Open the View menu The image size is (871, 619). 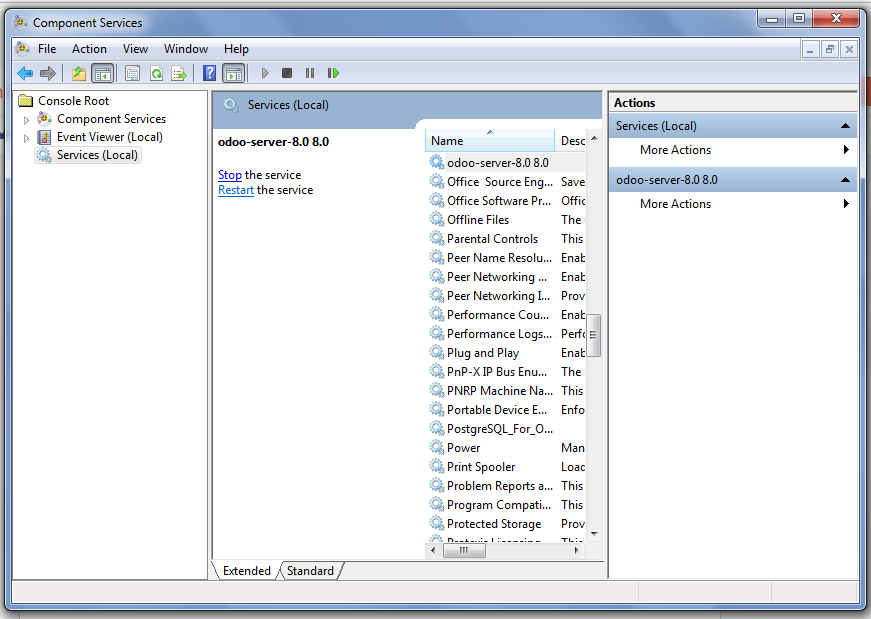[135, 49]
